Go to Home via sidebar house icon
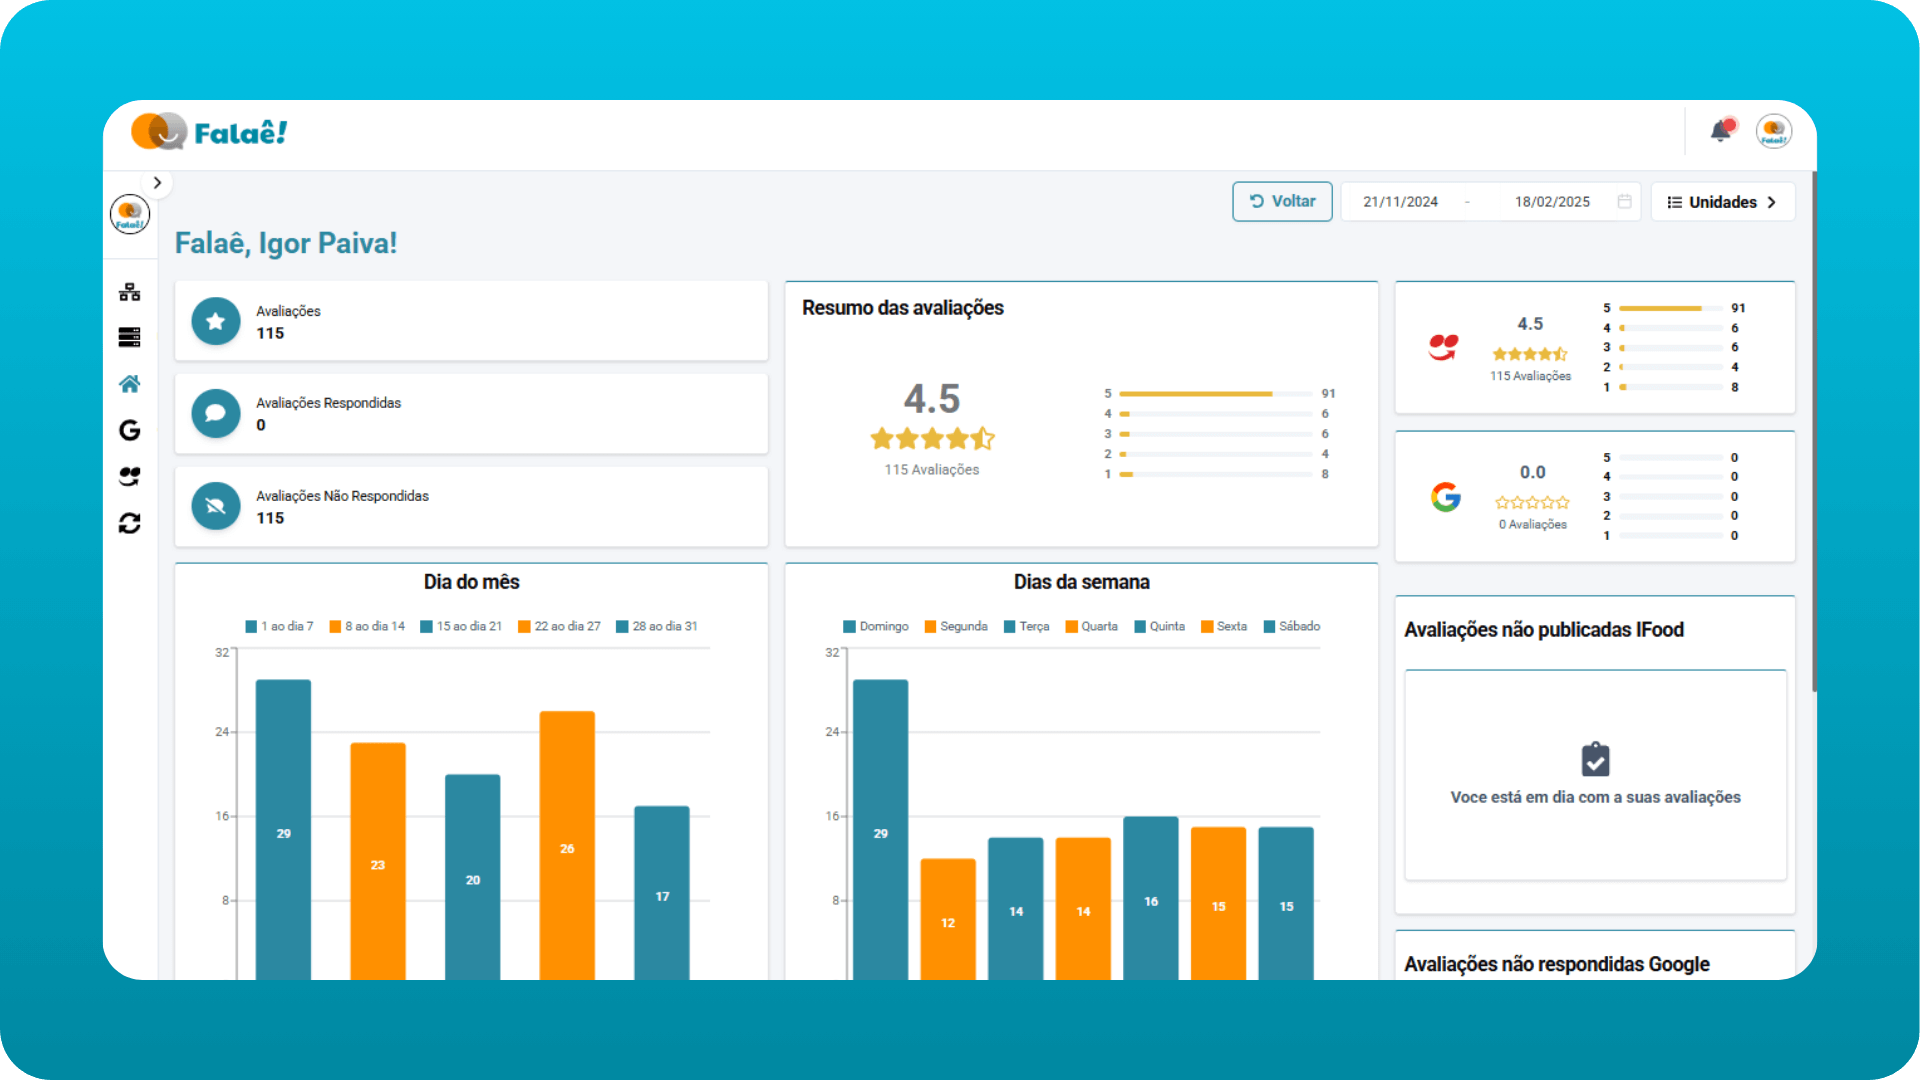The image size is (1920, 1080). [x=129, y=384]
